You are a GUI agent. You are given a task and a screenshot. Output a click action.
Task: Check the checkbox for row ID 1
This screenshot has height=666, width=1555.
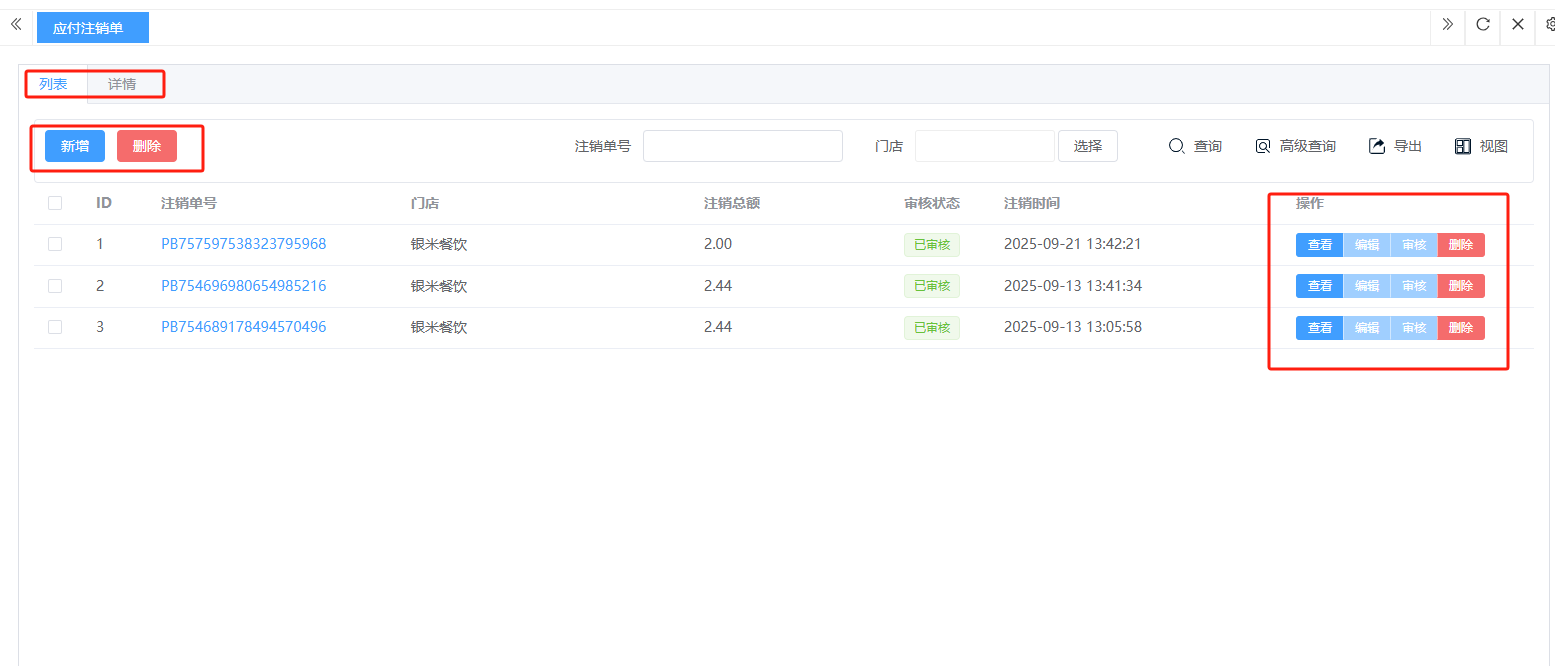[x=55, y=244]
